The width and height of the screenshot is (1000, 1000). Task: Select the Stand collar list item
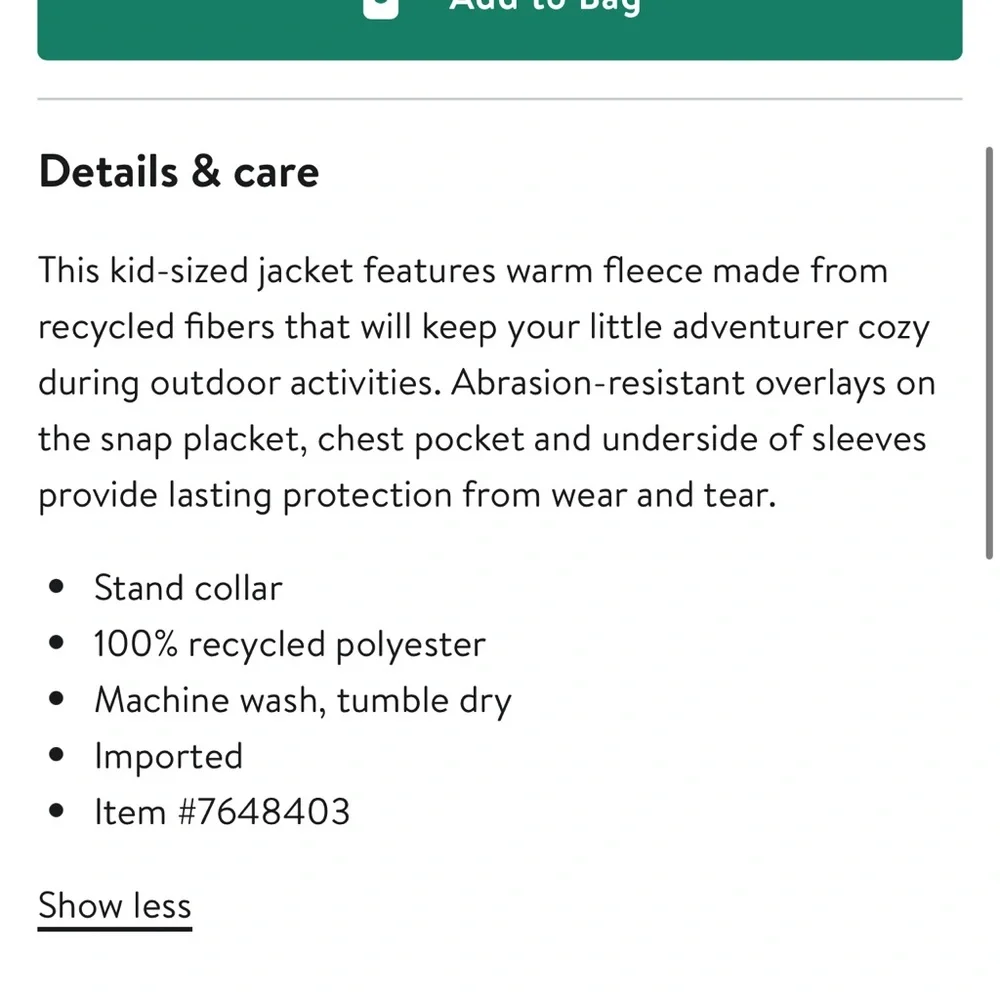[x=188, y=588]
